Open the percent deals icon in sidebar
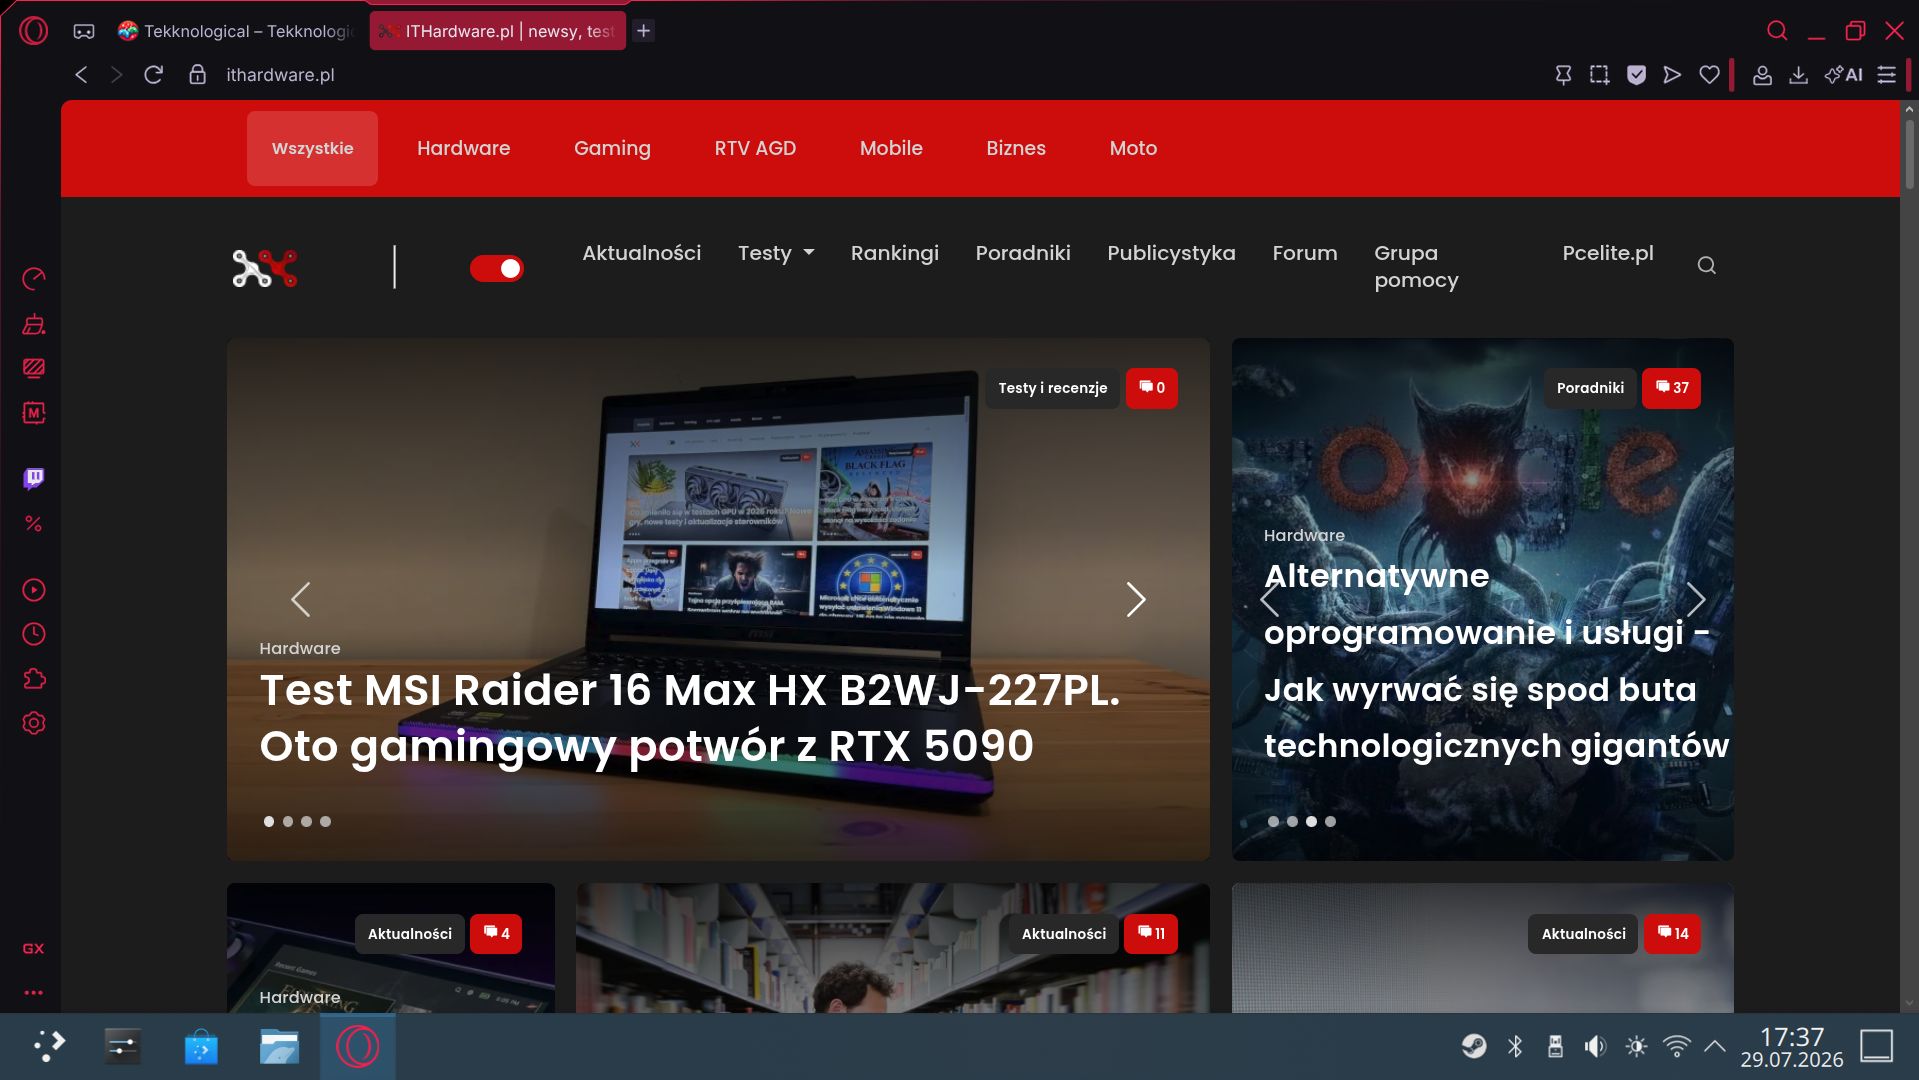1919x1080 pixels. point(34,523)
